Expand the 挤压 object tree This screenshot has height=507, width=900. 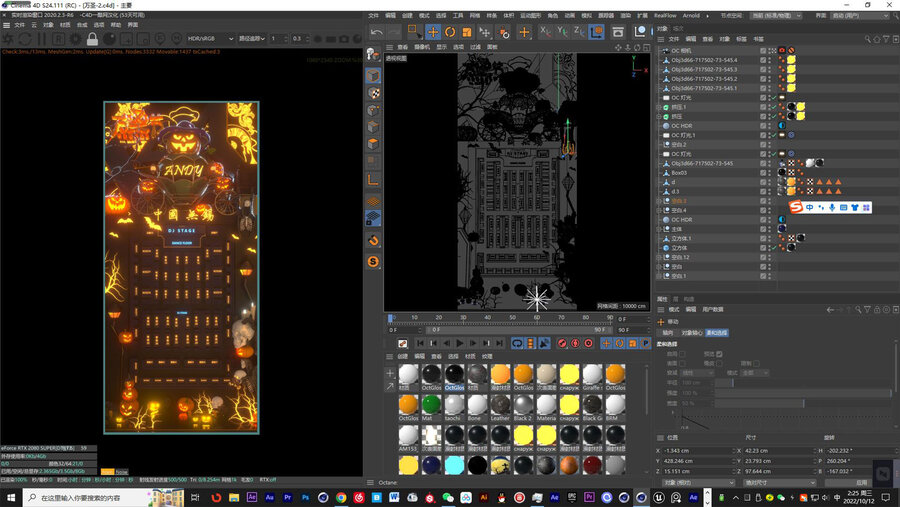(659, 116)
